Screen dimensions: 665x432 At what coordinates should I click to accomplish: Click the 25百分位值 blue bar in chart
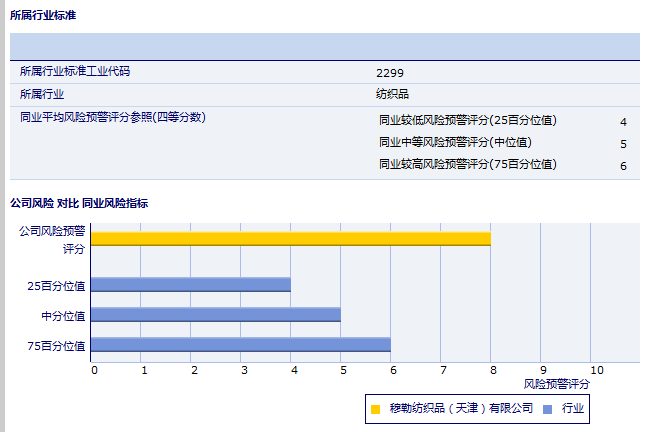point(190,285)
